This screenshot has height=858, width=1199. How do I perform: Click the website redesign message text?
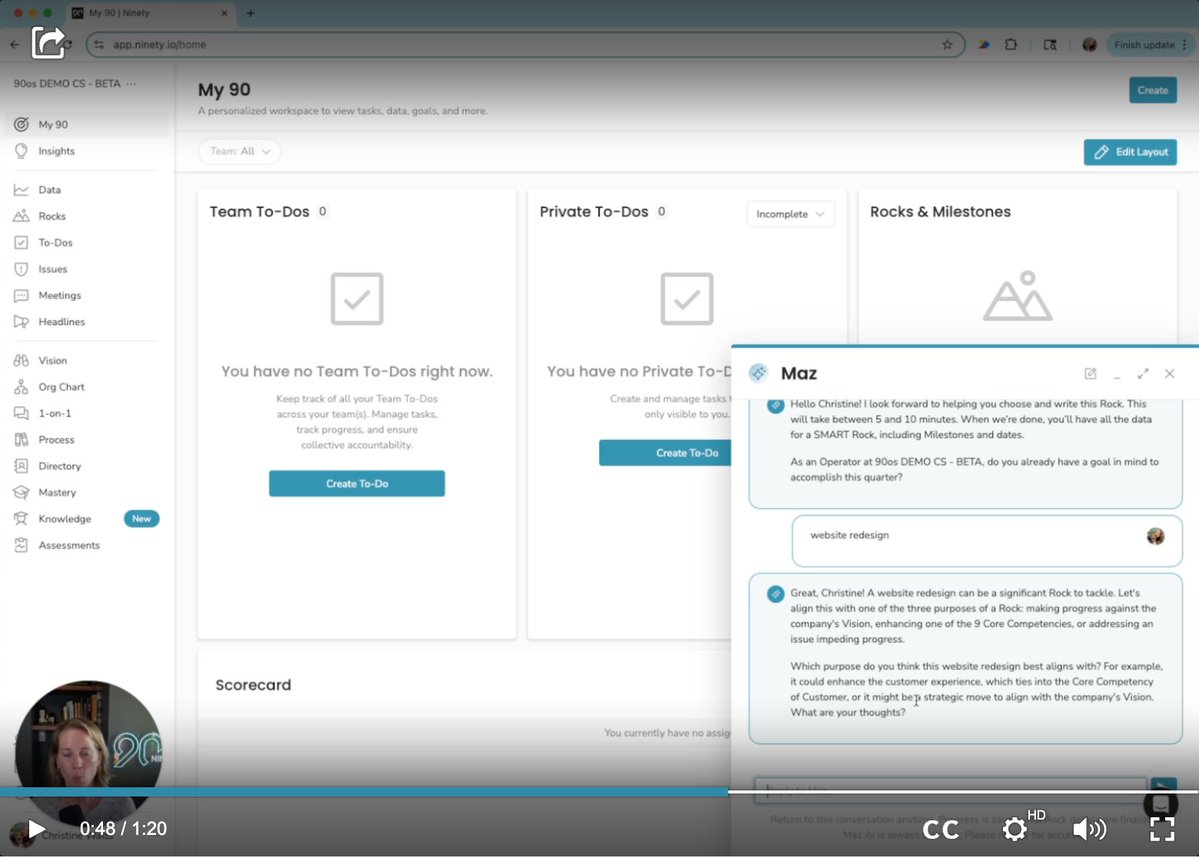point(850,535)
